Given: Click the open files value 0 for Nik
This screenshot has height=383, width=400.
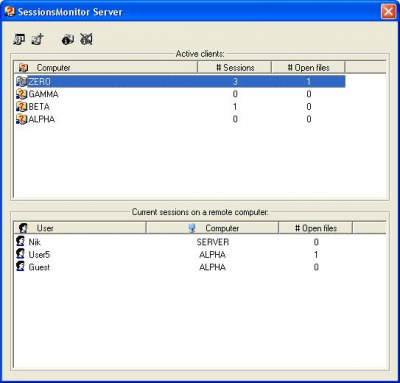Looking at the screenshot, I should 316,242.
